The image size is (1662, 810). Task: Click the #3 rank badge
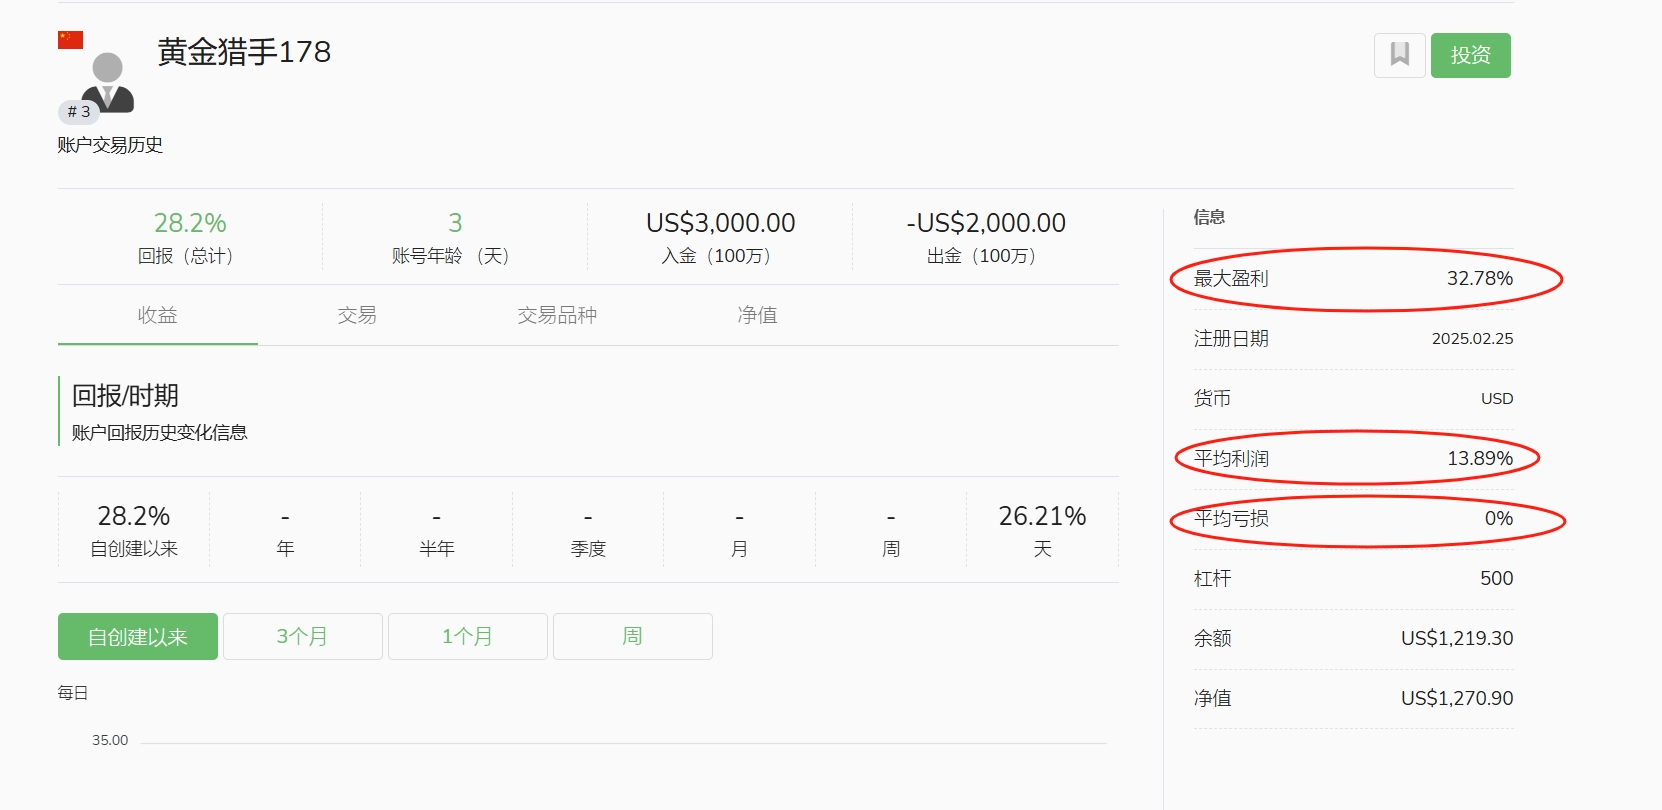point(79,112)
